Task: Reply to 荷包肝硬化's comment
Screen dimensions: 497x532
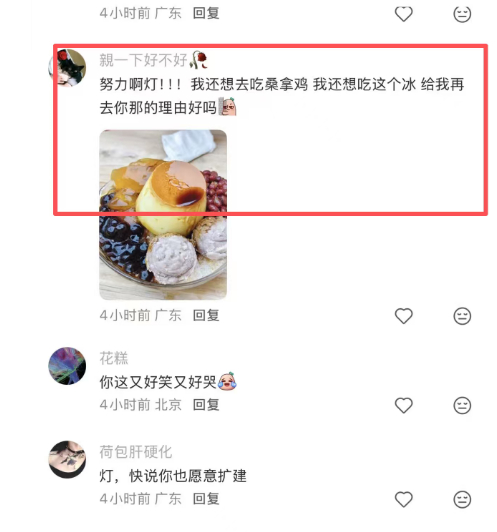Action: click(x=206, y=499)
